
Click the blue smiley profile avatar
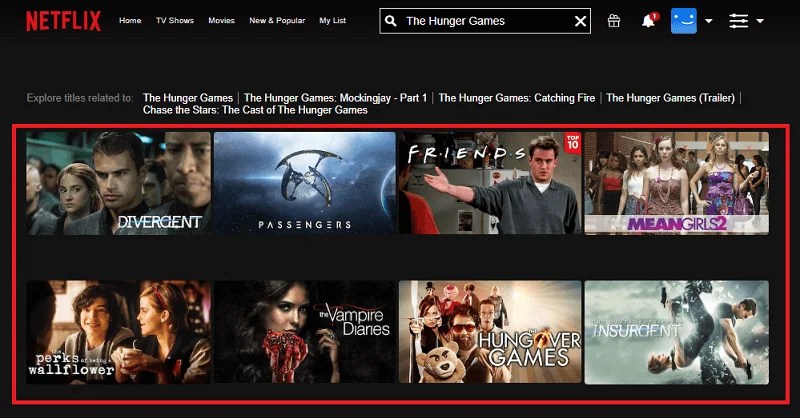(684, 21)
